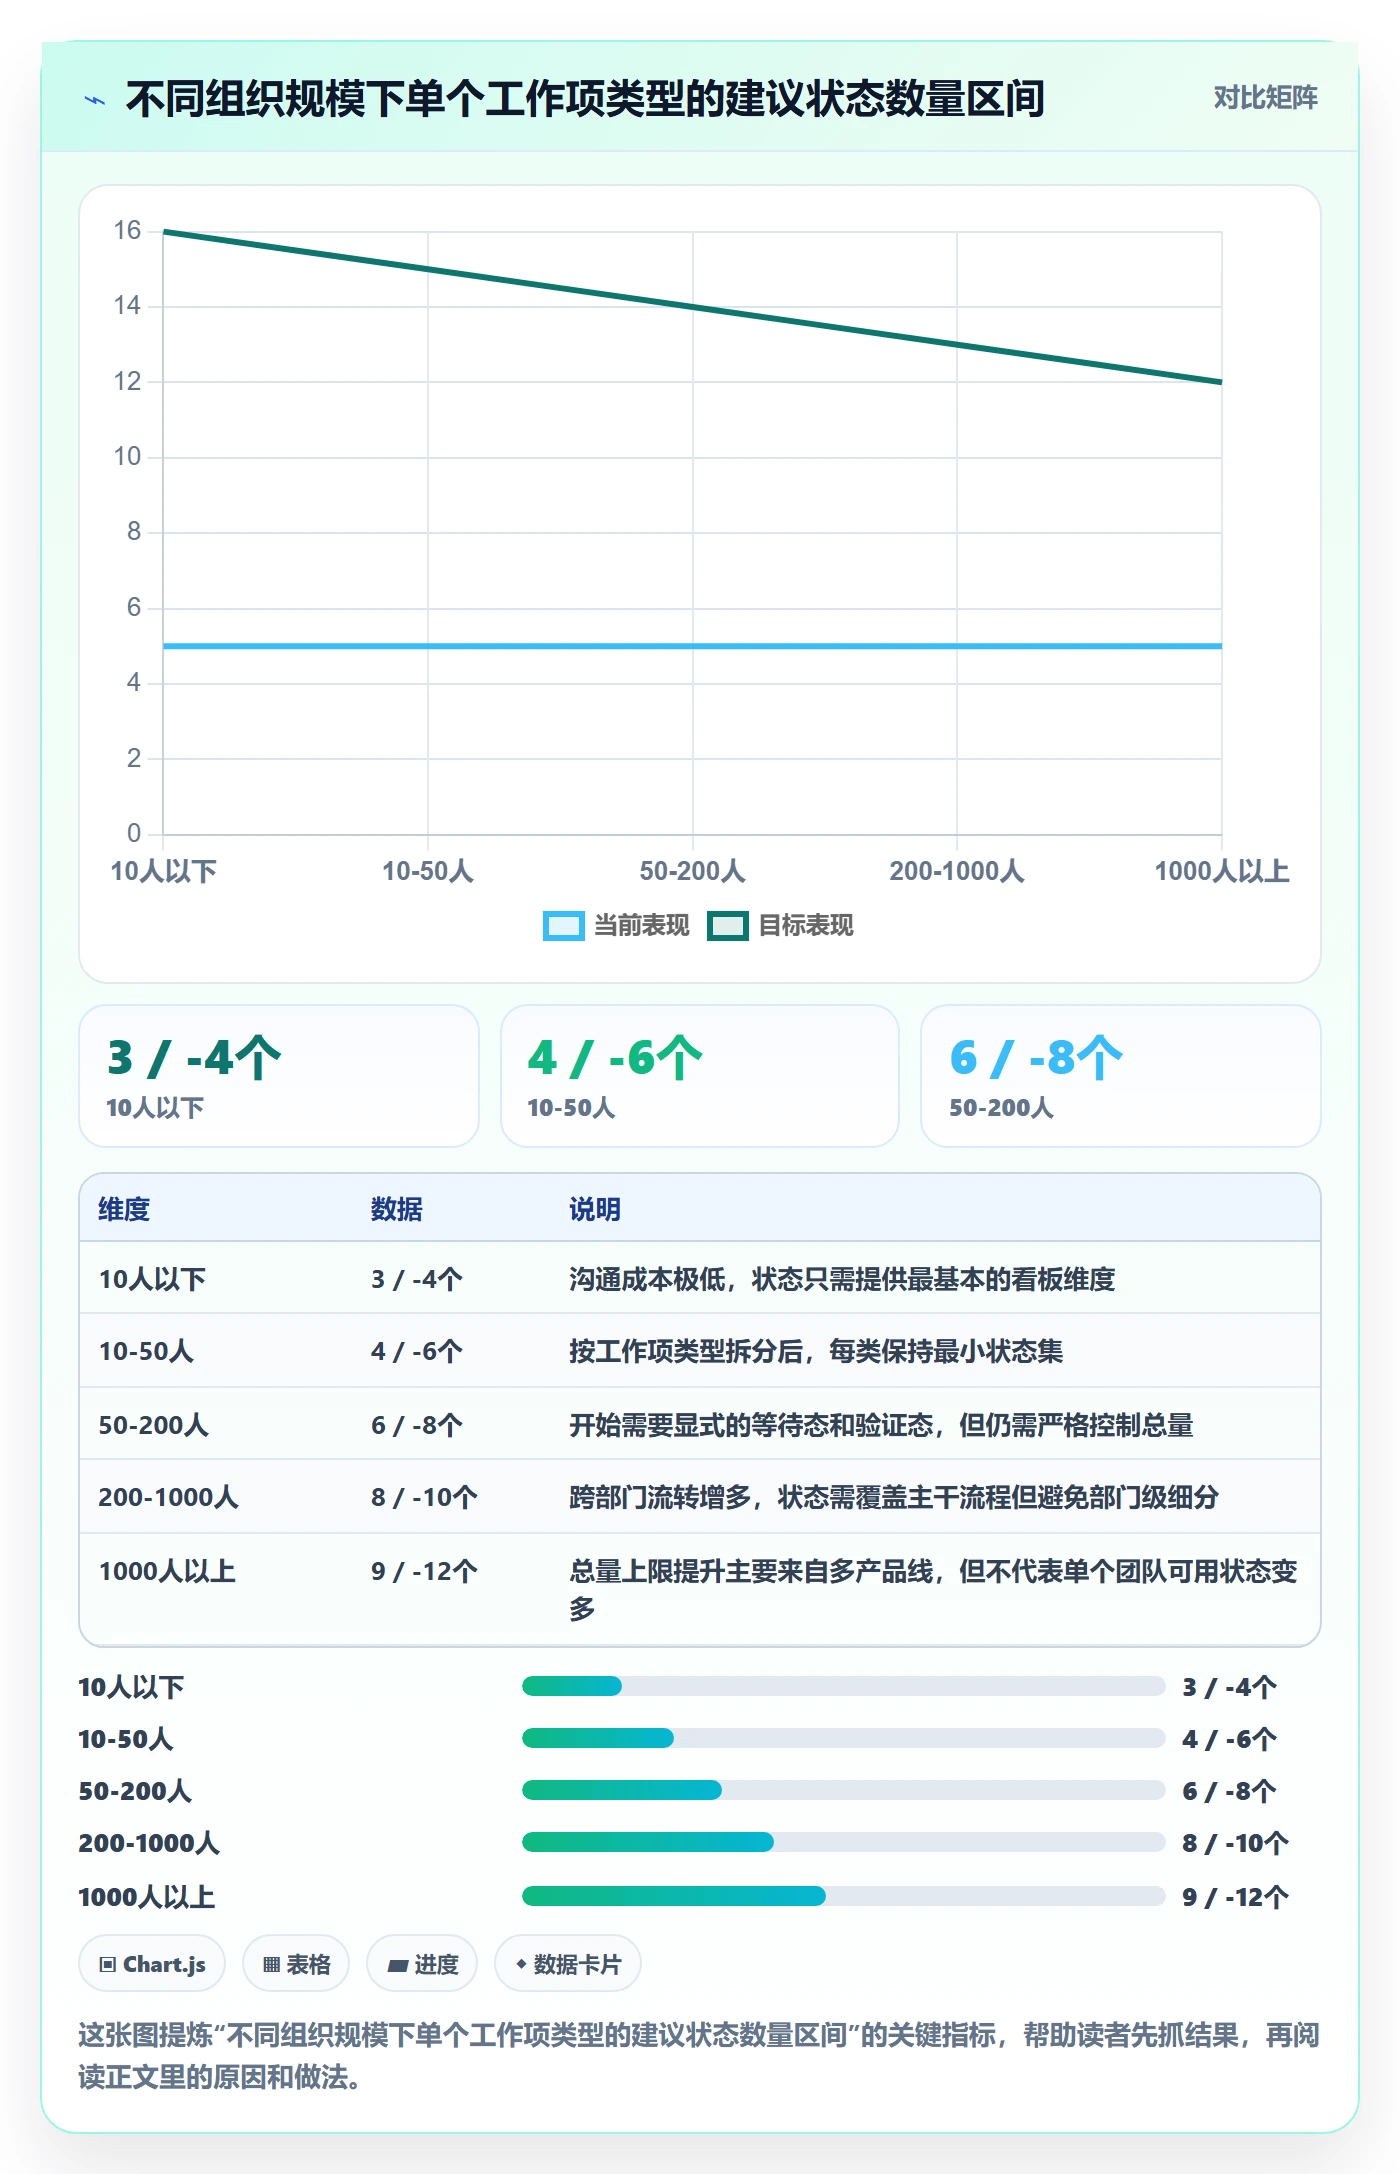Click the 50-200人 progress bar

(x=844, y=1791)
